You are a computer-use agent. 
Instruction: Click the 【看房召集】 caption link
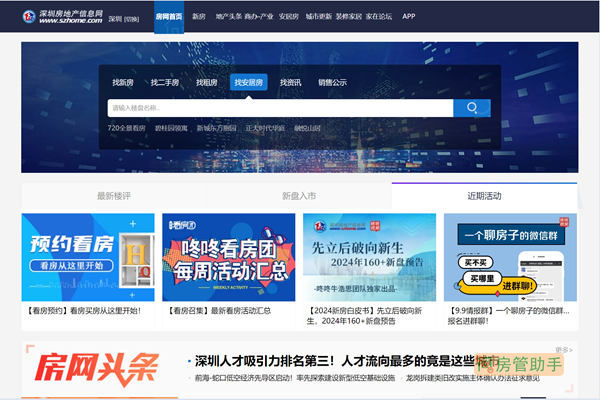tap(218, 311)
